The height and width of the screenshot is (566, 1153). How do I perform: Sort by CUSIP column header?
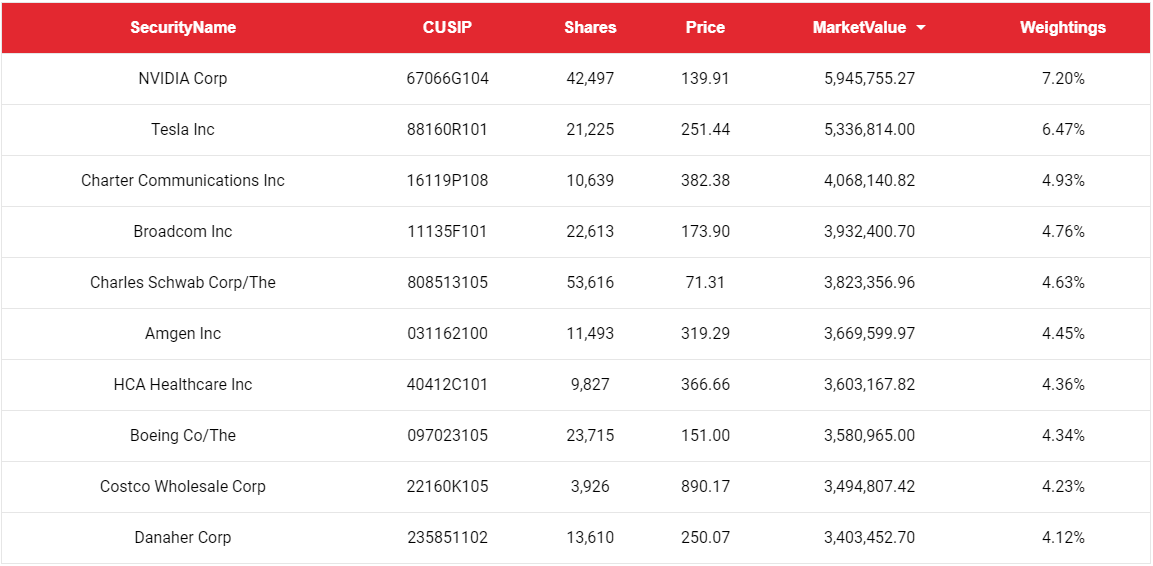[447, 28]
